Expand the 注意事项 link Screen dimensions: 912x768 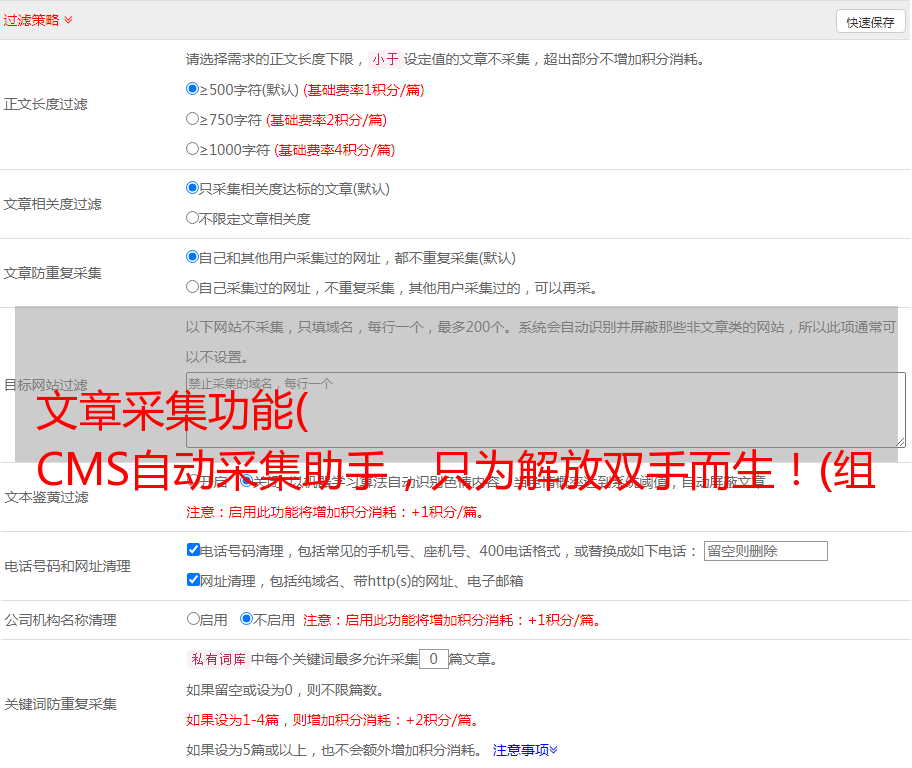(x=525, y=750)
